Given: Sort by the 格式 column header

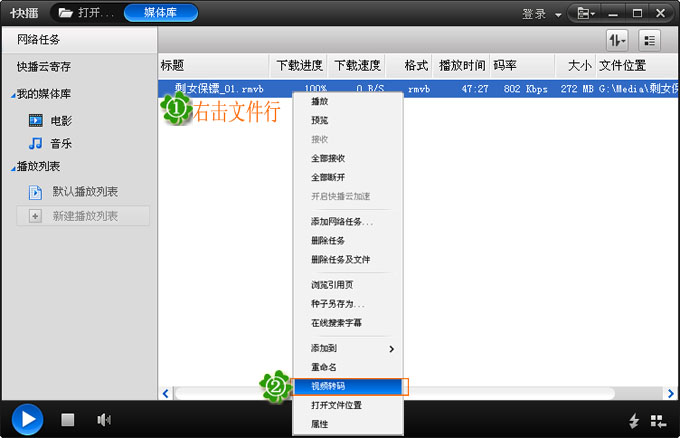Looking at the screenshot, I should 409,65.
